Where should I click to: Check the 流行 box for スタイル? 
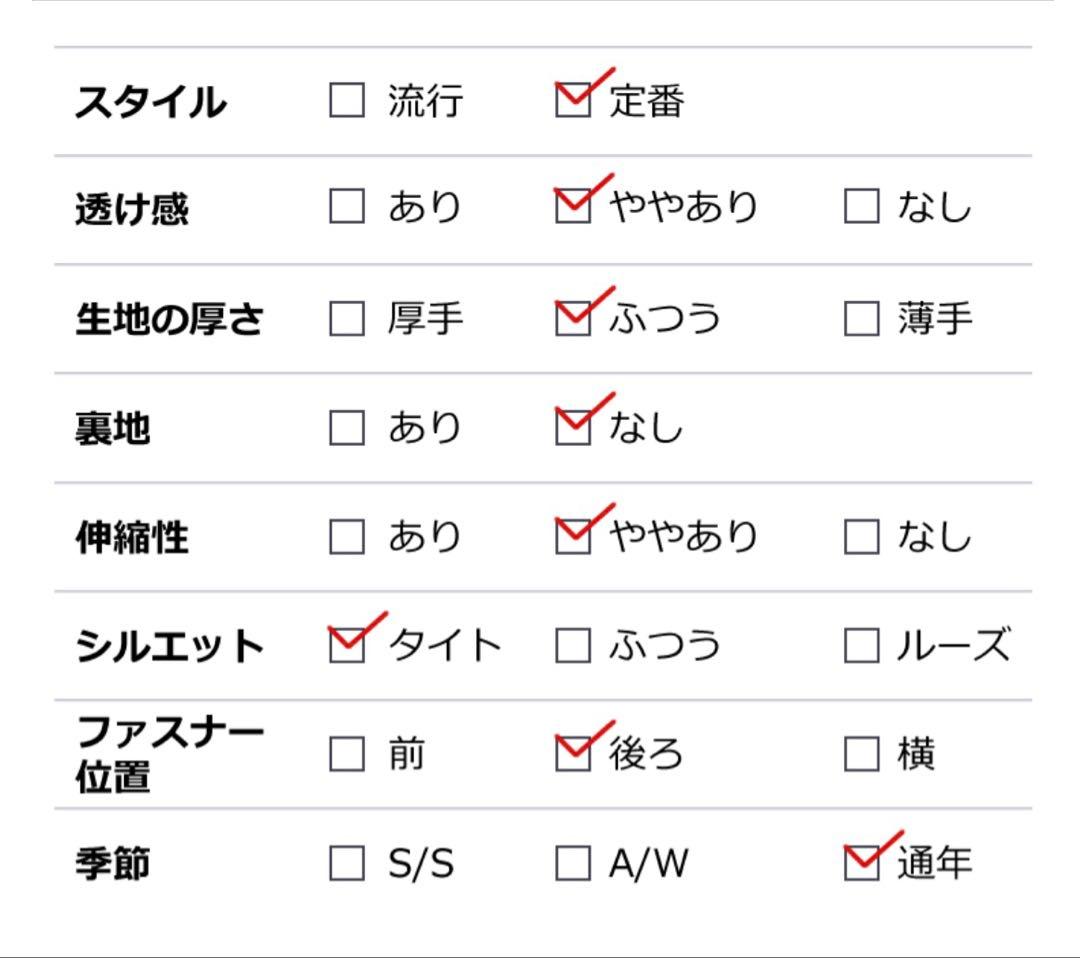pyautogui.click(x=347, y=100)
